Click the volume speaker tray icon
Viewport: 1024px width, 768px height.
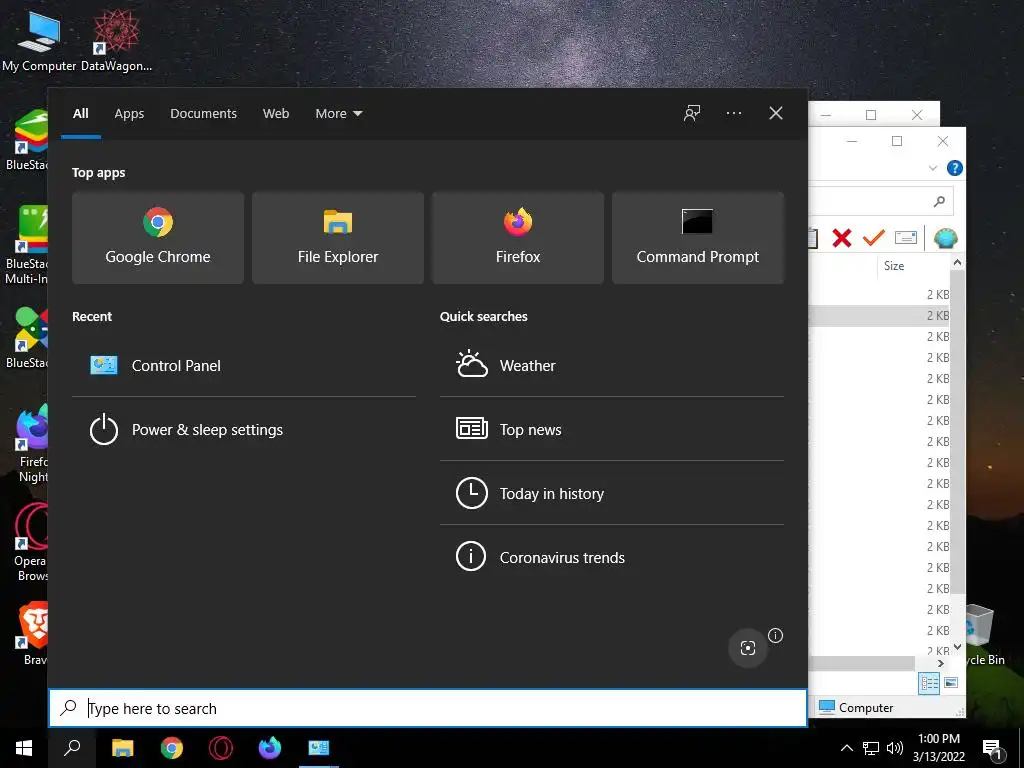click(895, 748)
